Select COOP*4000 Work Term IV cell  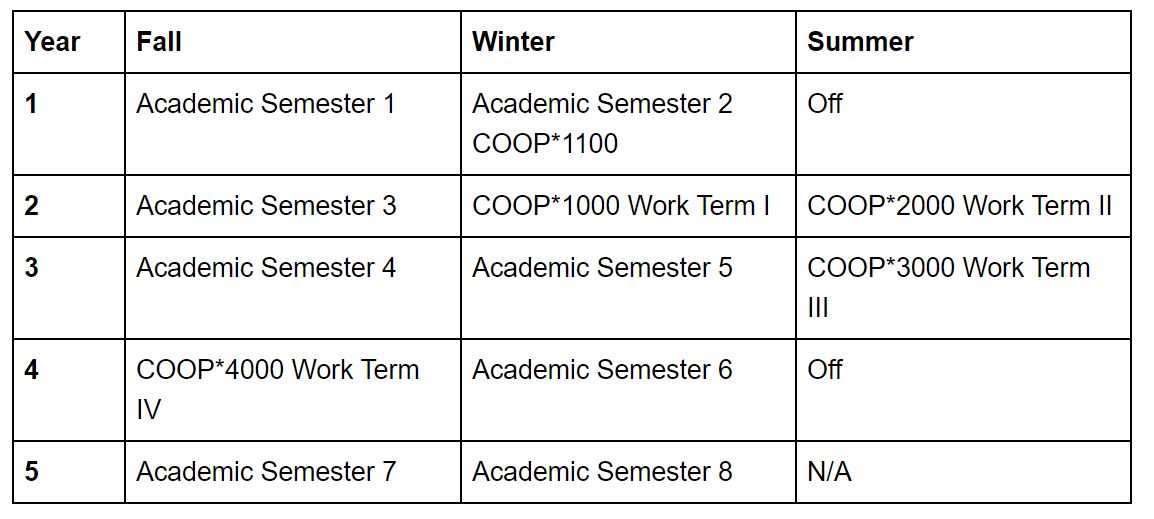293,389
